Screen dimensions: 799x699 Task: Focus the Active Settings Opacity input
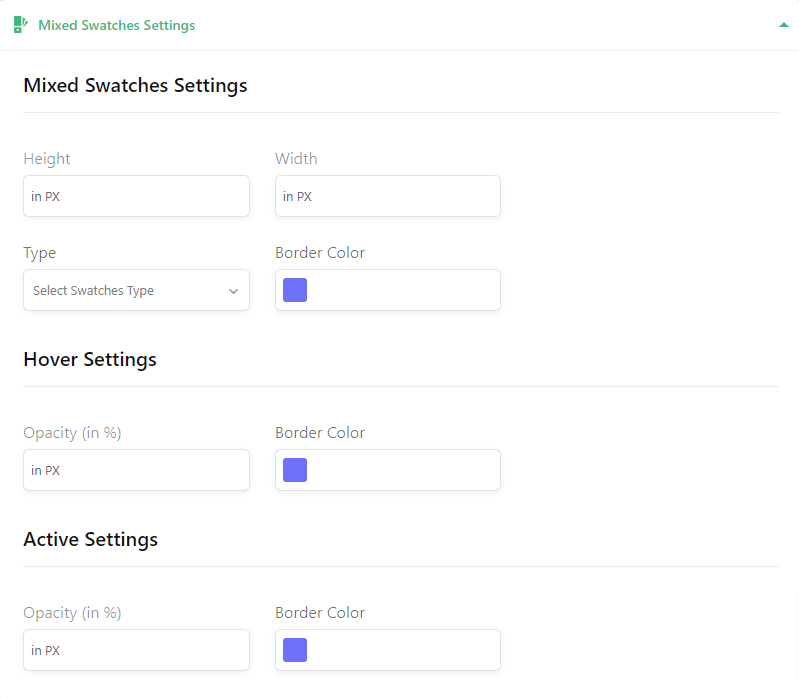coord(137,650)
